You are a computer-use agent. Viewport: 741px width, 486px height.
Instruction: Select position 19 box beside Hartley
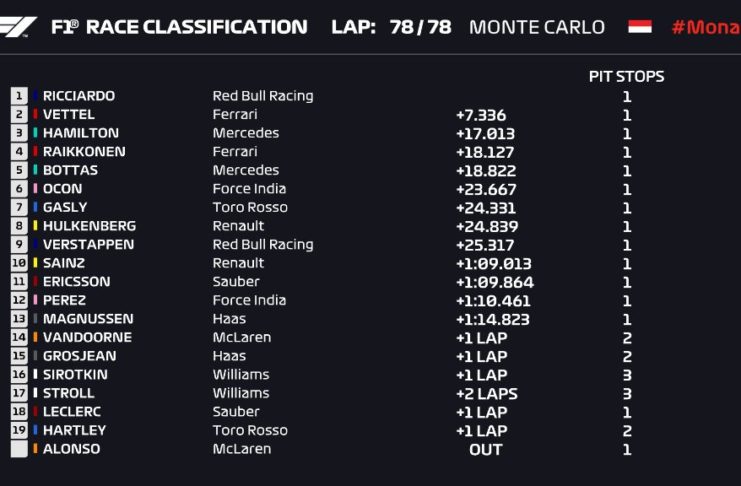(19, 430)
